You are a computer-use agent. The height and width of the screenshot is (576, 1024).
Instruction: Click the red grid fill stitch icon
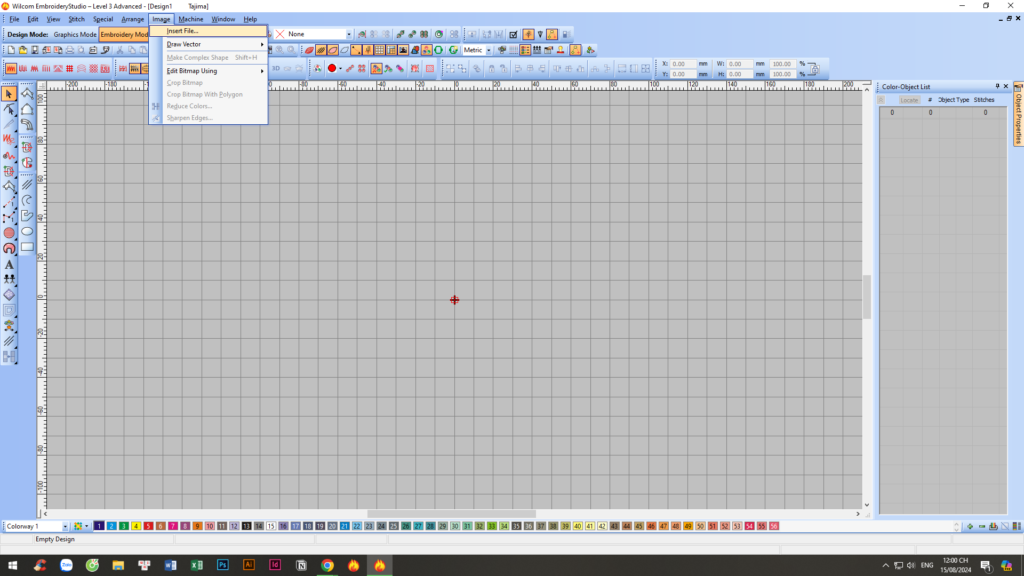pyautogui.click(x=70, y=69)
